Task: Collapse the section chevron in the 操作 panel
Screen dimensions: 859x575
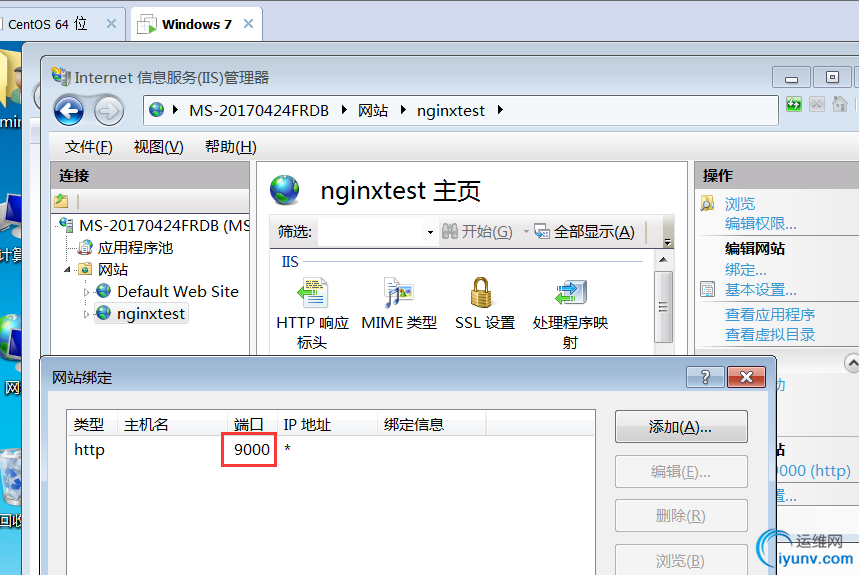Action: pyautogui.click(x=852, y=363)
